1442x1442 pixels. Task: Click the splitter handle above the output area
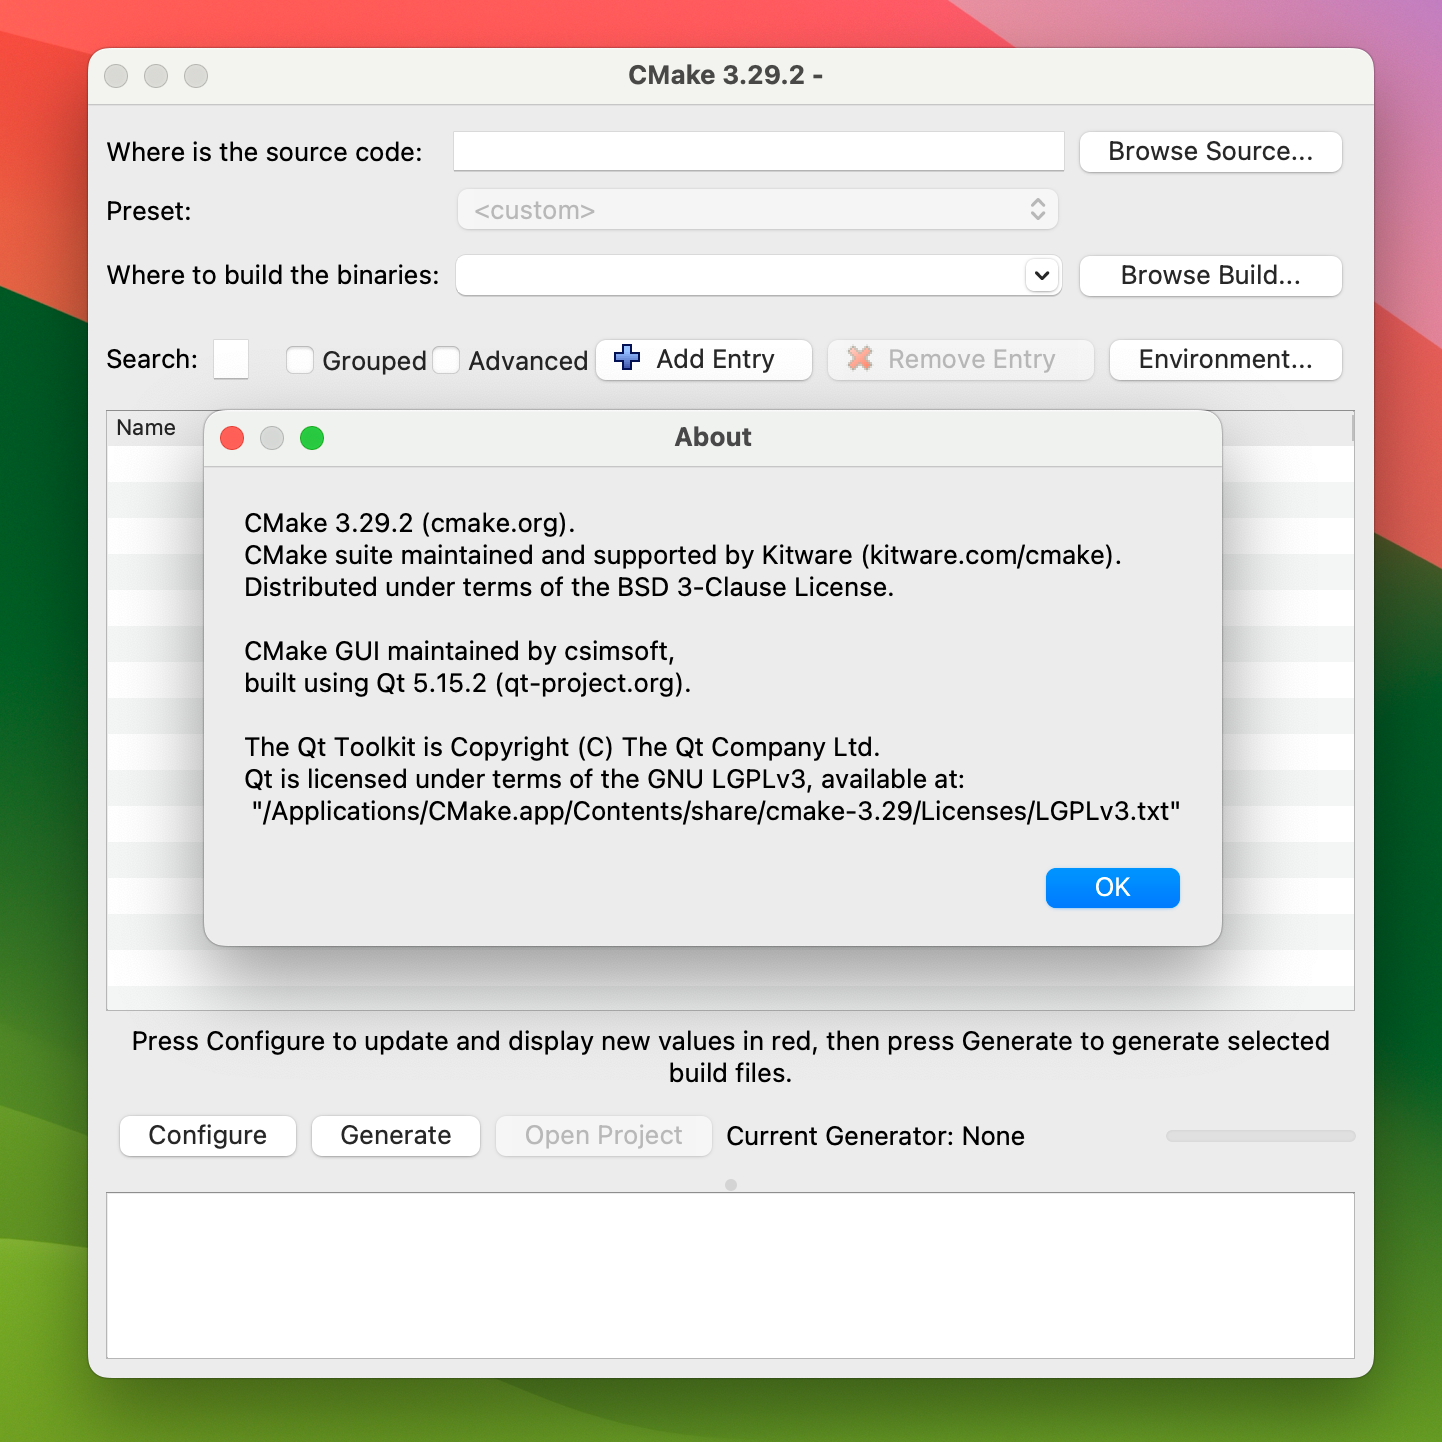pos(730,1185)
